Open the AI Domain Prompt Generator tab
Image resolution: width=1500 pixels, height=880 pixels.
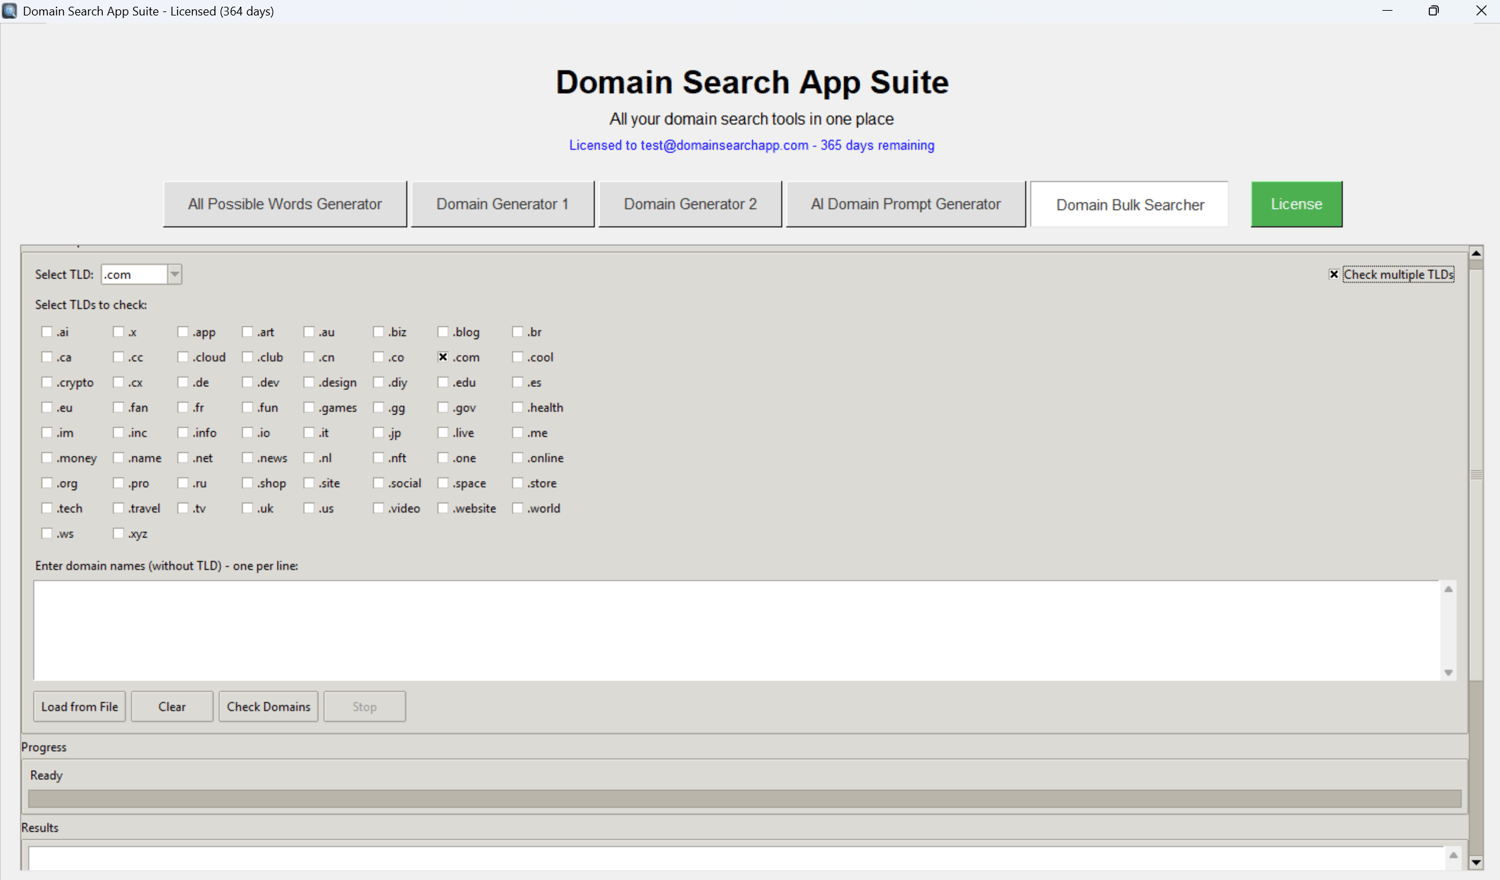(x=906, y=204)
